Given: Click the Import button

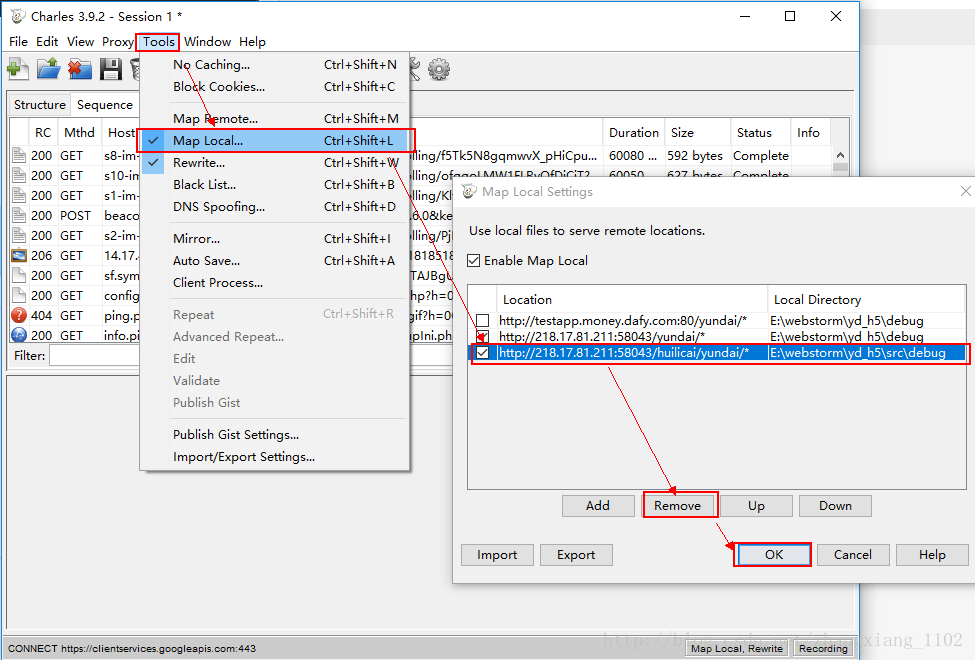Looking at the screenshot, I should 497,555.
